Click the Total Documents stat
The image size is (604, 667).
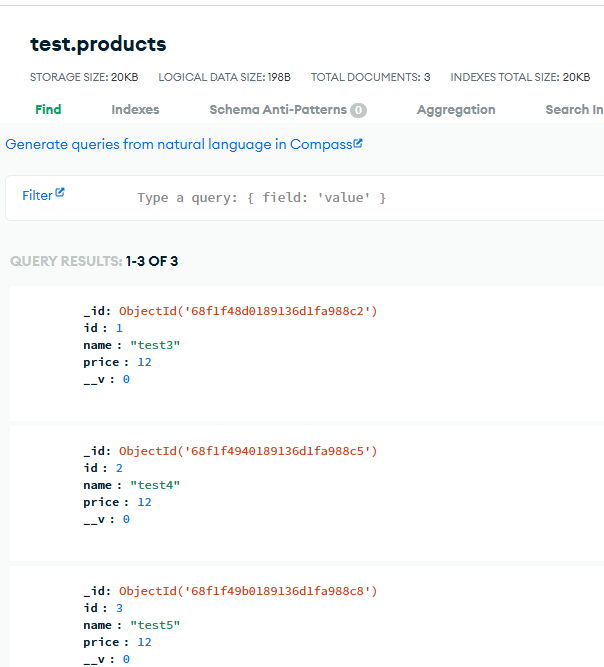pyautogui.click(x=370, y=77)
